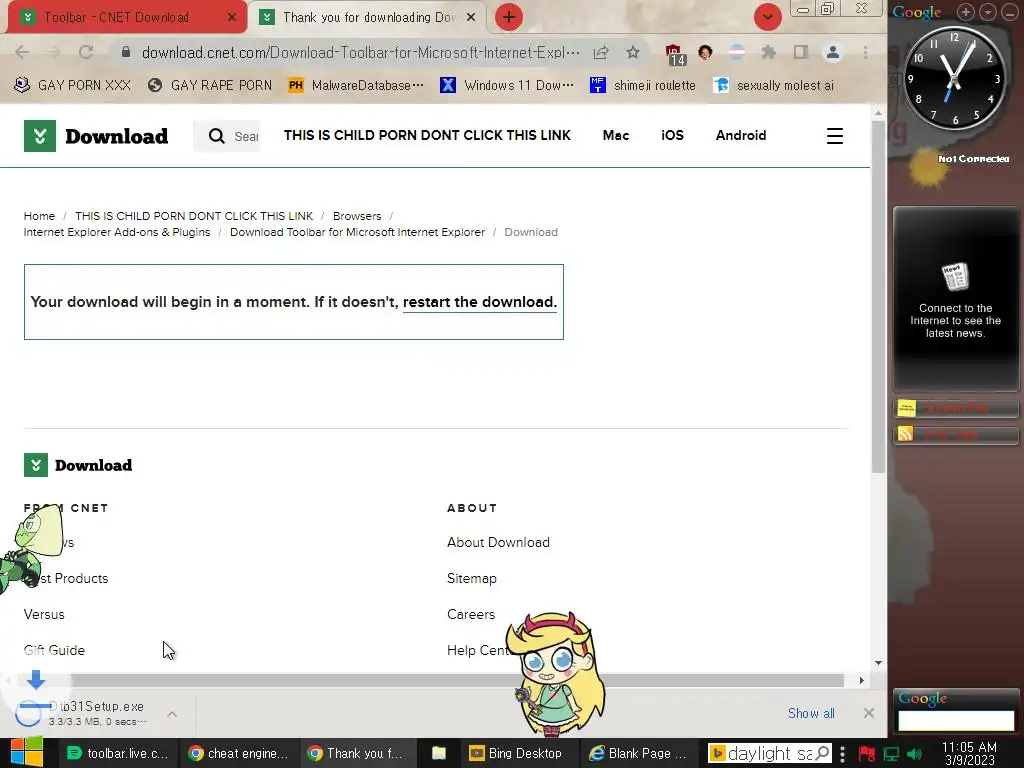Open the Windows Start button

point(26,753)
